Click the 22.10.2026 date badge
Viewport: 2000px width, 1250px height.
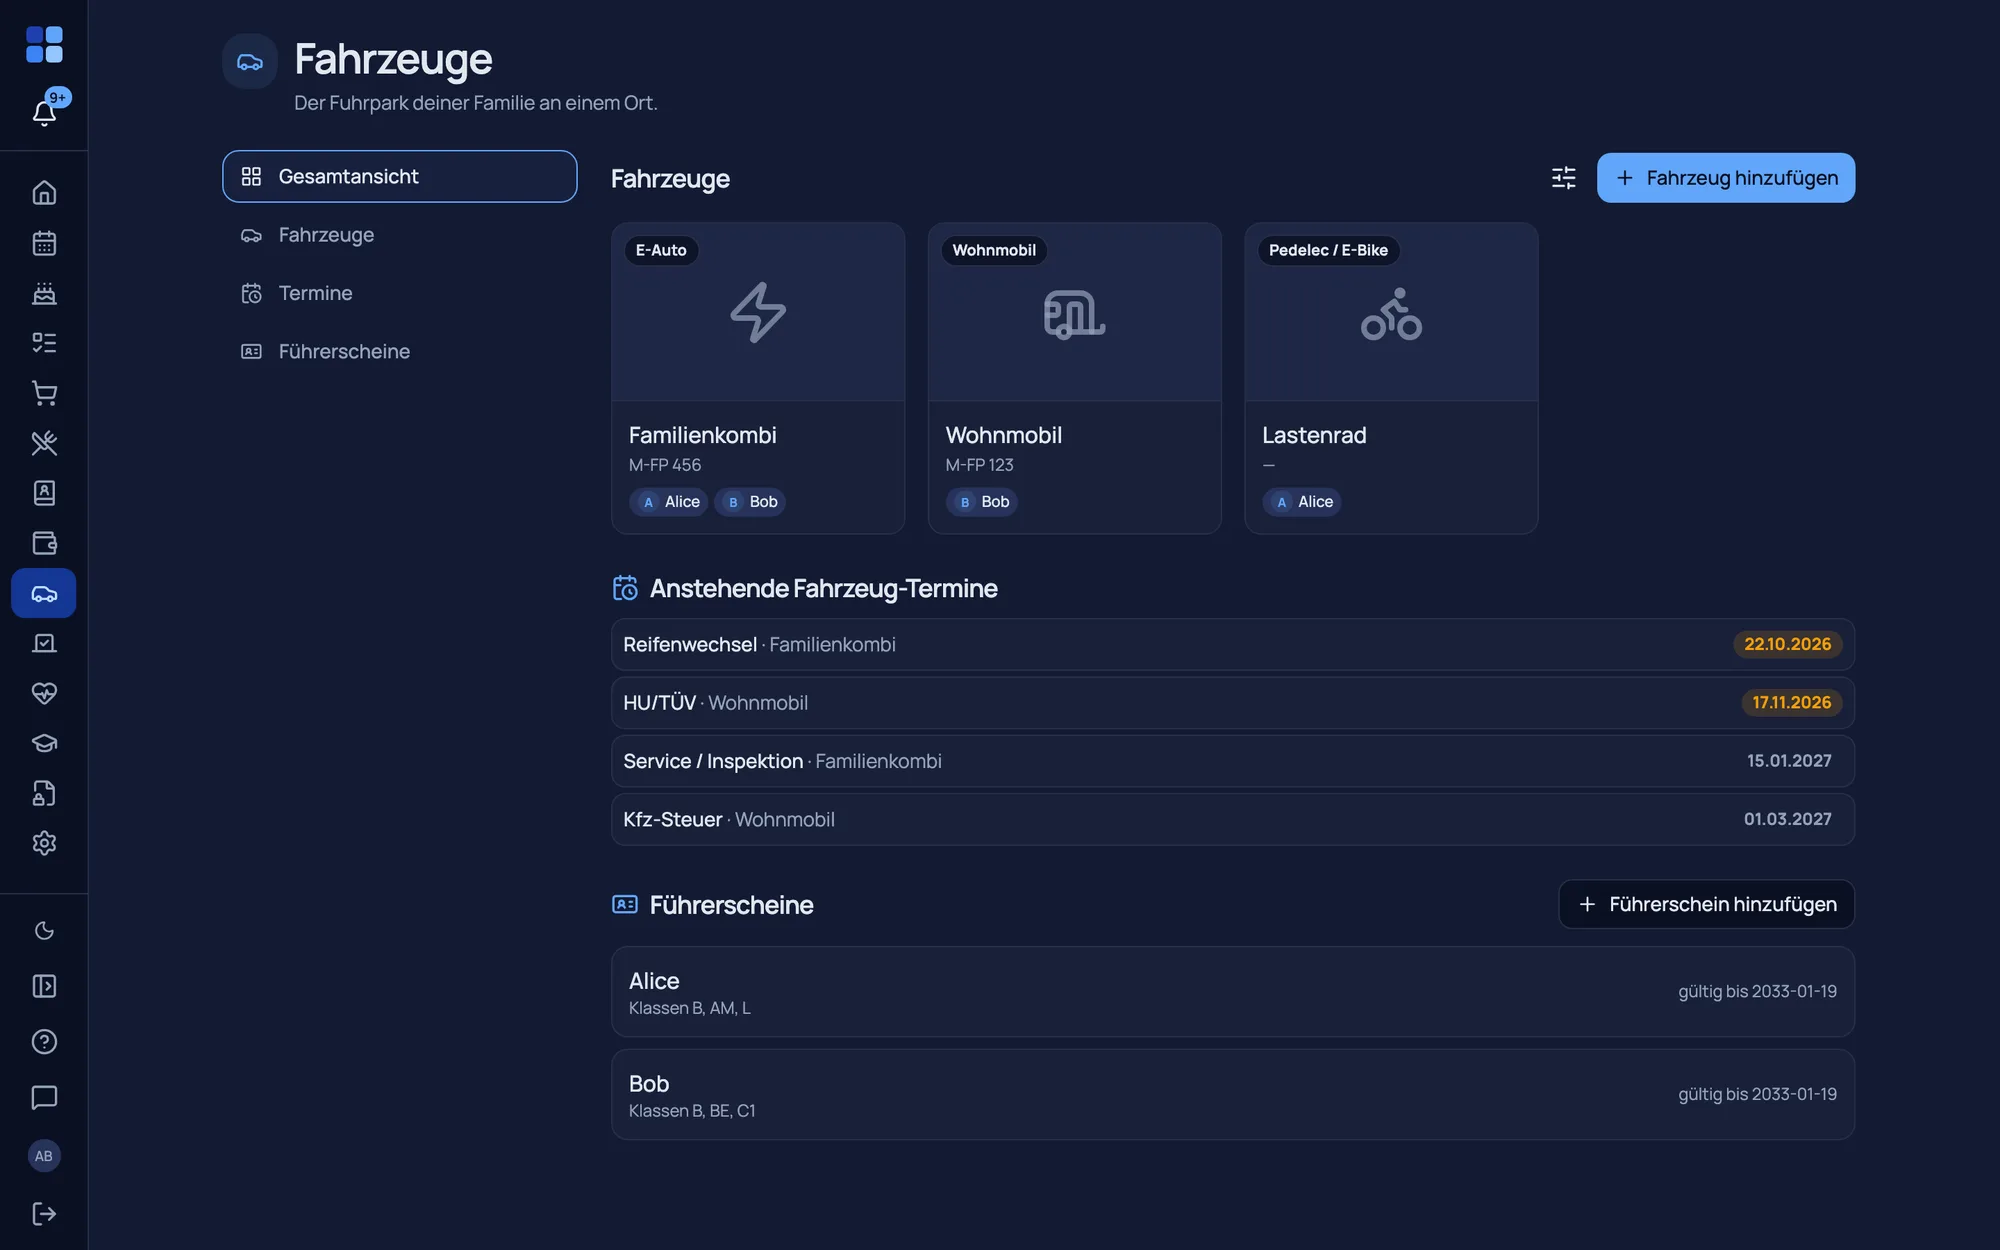[x=1787, y=645]
